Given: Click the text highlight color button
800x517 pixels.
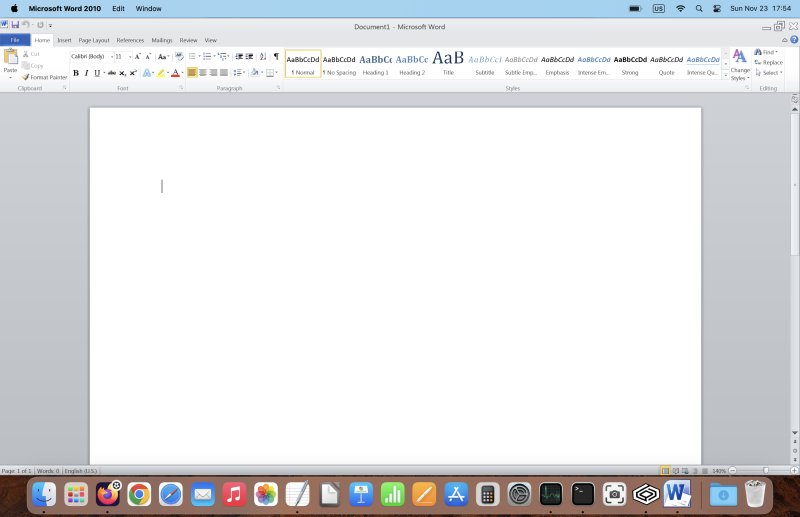Looking at the screenshot, I should coord(160,73).
